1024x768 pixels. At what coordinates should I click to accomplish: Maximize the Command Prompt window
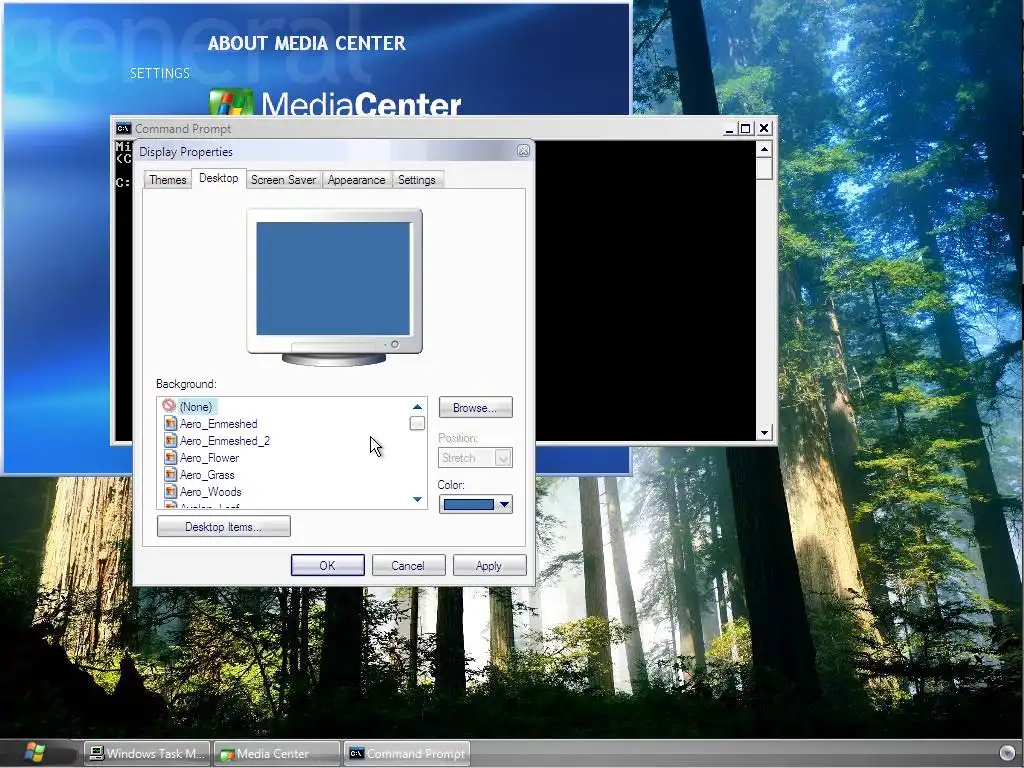[x=745, y=129]
